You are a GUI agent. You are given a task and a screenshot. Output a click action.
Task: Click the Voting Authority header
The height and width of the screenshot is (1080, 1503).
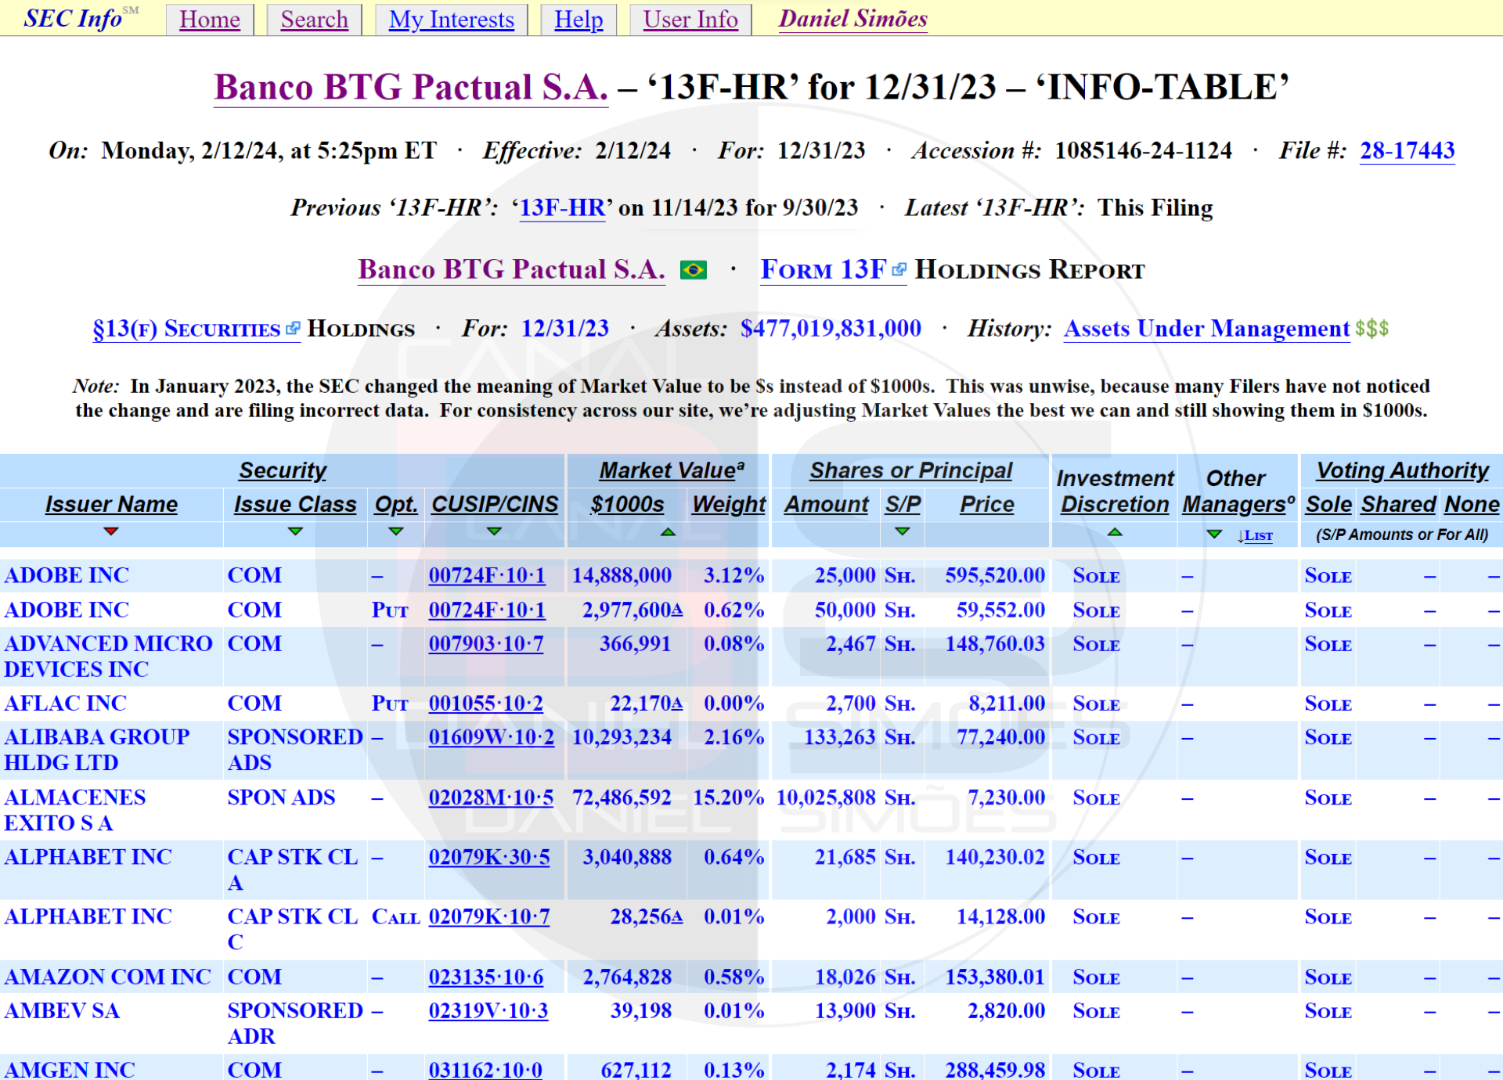click(x=1402, y=471)
